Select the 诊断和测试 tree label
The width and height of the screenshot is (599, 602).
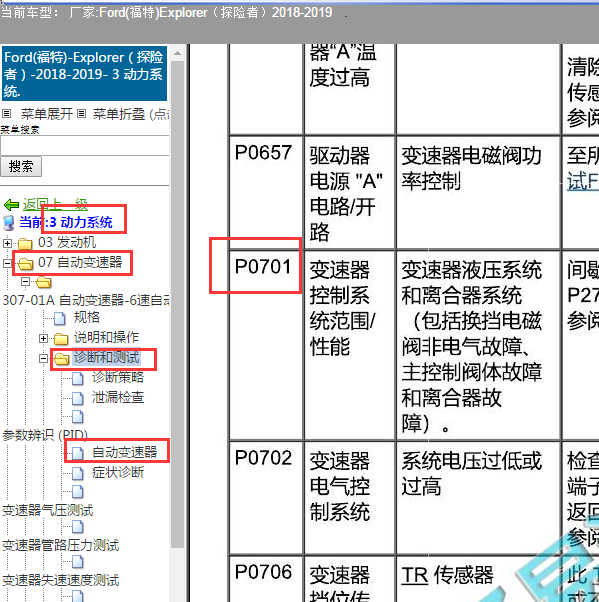click(x=106, y=357)
